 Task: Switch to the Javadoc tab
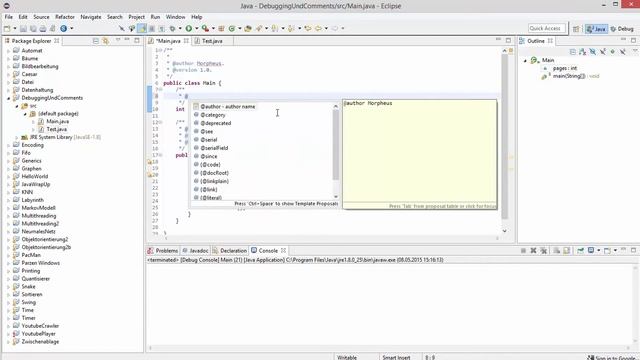196,251
